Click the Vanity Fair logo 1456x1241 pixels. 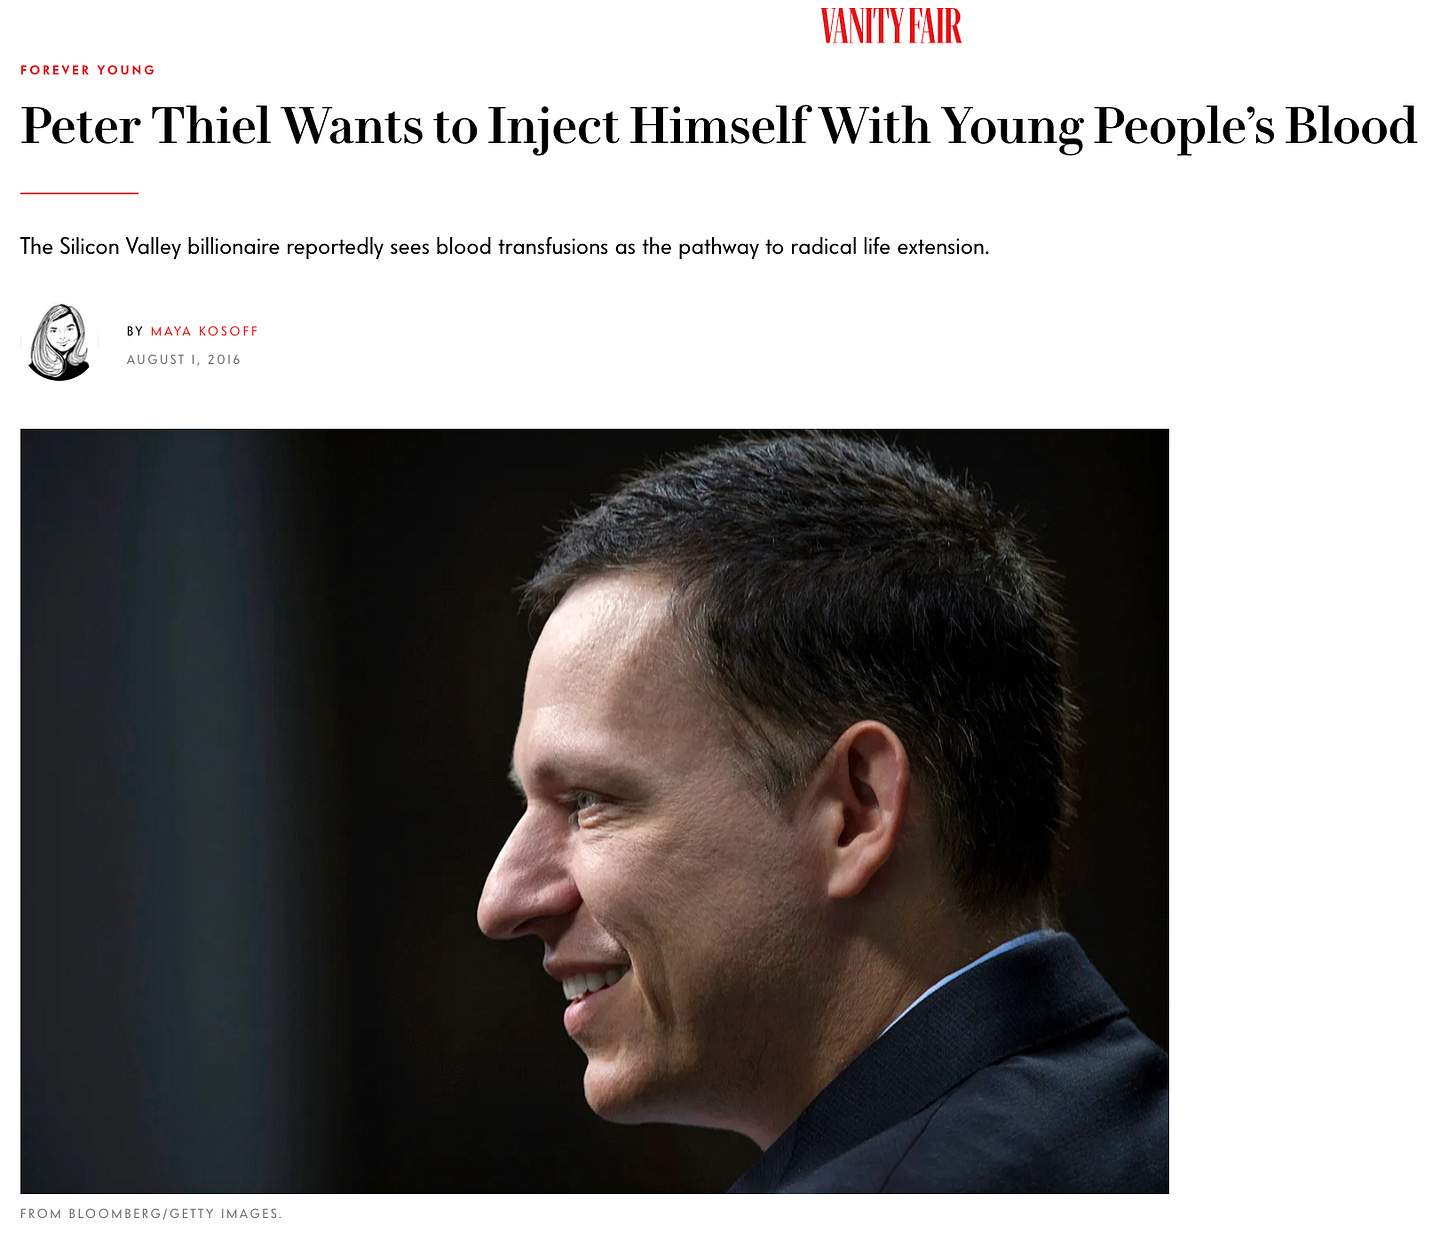tap(890, 26)
